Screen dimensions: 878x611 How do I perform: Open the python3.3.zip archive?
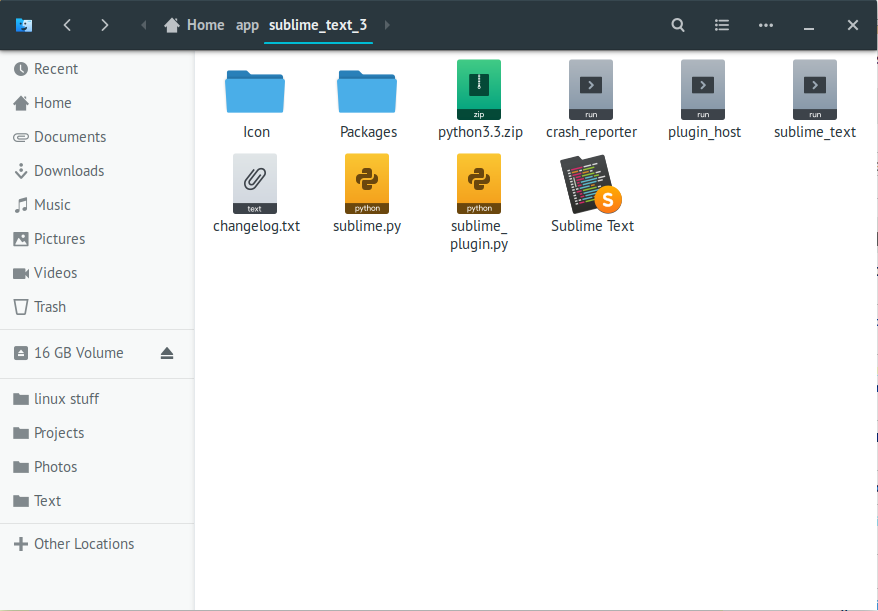pos(479,89)
